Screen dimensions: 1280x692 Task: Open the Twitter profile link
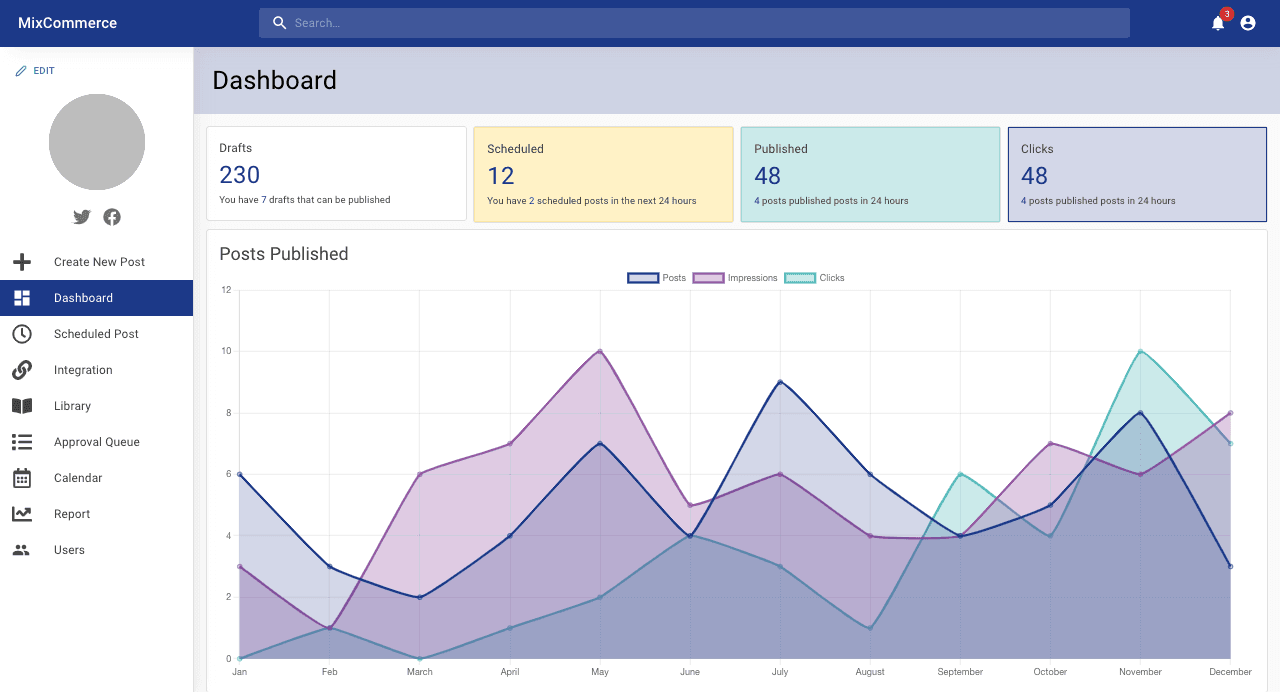[x=81, y=216]
